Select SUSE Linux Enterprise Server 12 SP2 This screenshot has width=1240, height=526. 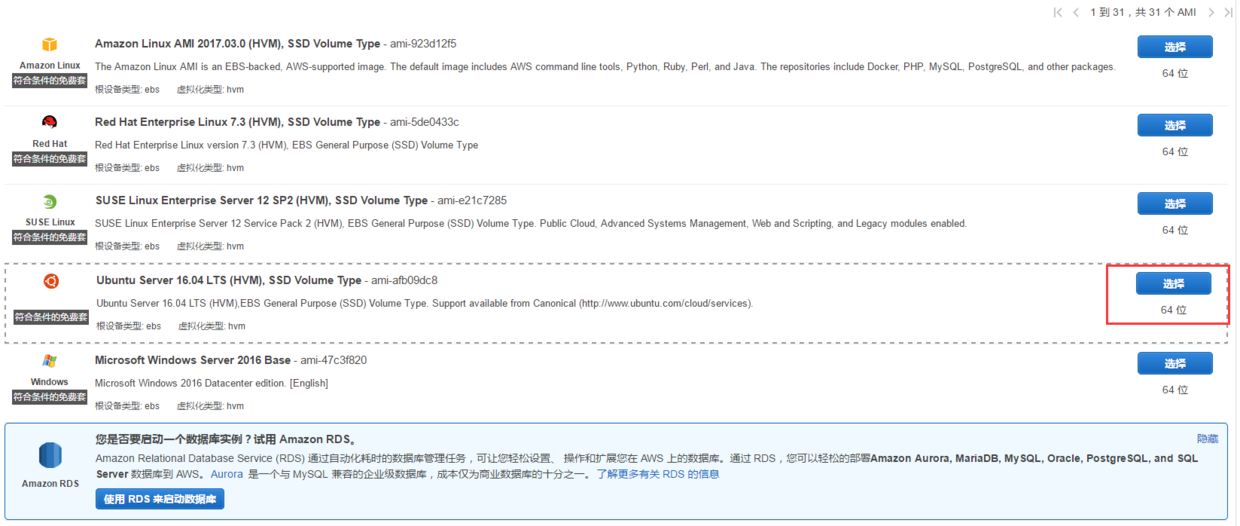pos(1174,204)
